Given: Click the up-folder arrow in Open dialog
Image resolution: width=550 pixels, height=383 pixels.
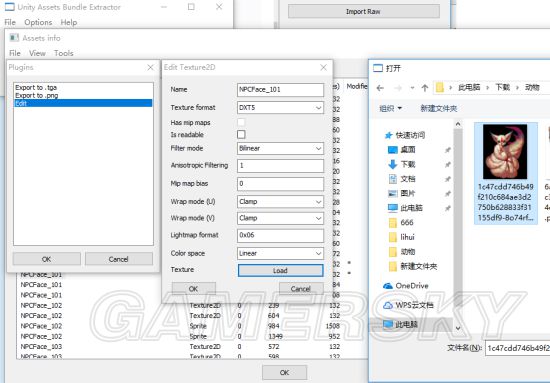Looking at the screenshot, I should [x=425, y=88].
